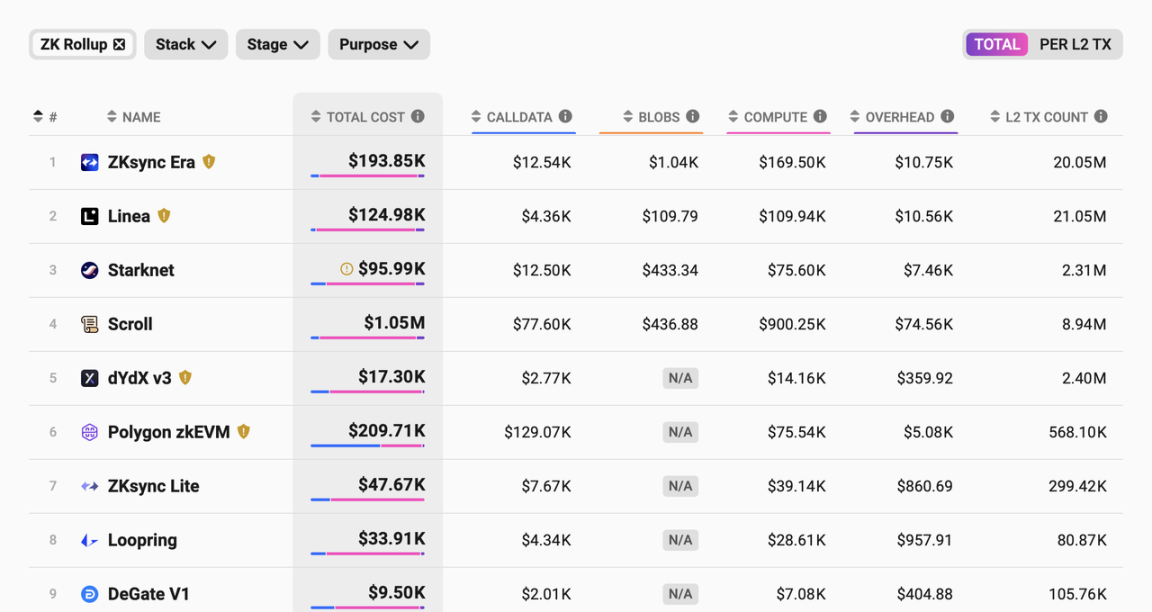Click Starknet total cost warning icon
This screenshot has height=612, width=1152.
click(347, 270)
